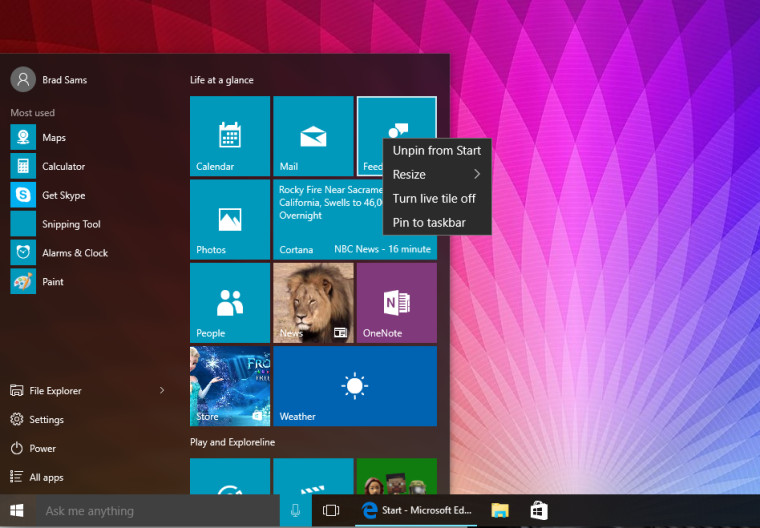The image size is (760, 528).
Task: Open the Store tile with Frozen artwork
Action: click(x=230, y=386)
